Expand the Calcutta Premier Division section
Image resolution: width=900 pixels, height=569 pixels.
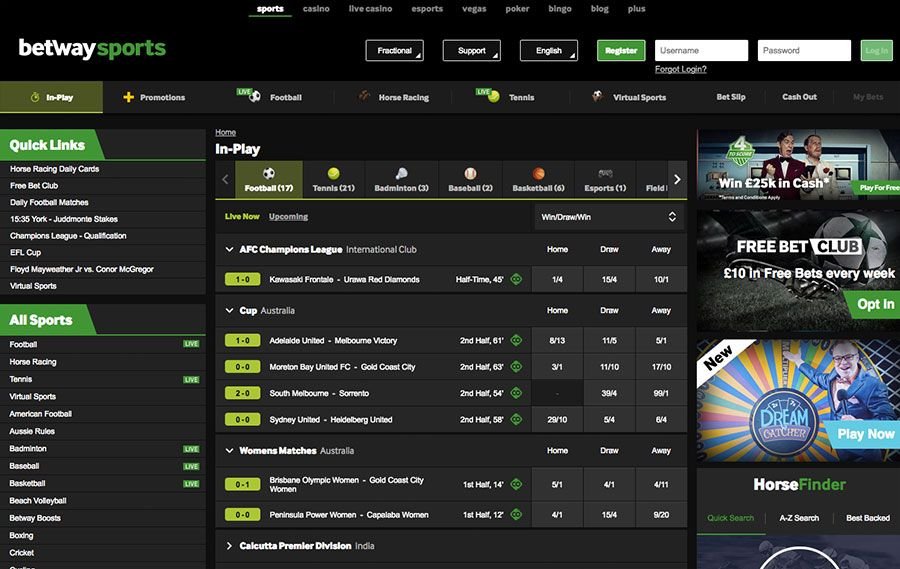(229, 546)
